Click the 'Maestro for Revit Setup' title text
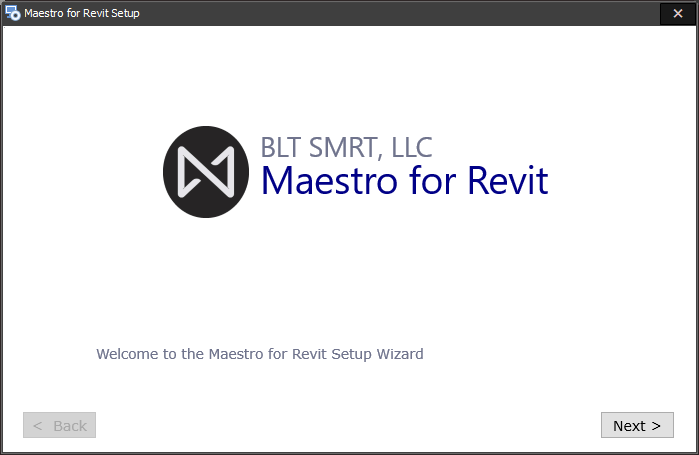The height and width of the screenshot is (455, 699). pyautogui.click(x=82, y=13)
